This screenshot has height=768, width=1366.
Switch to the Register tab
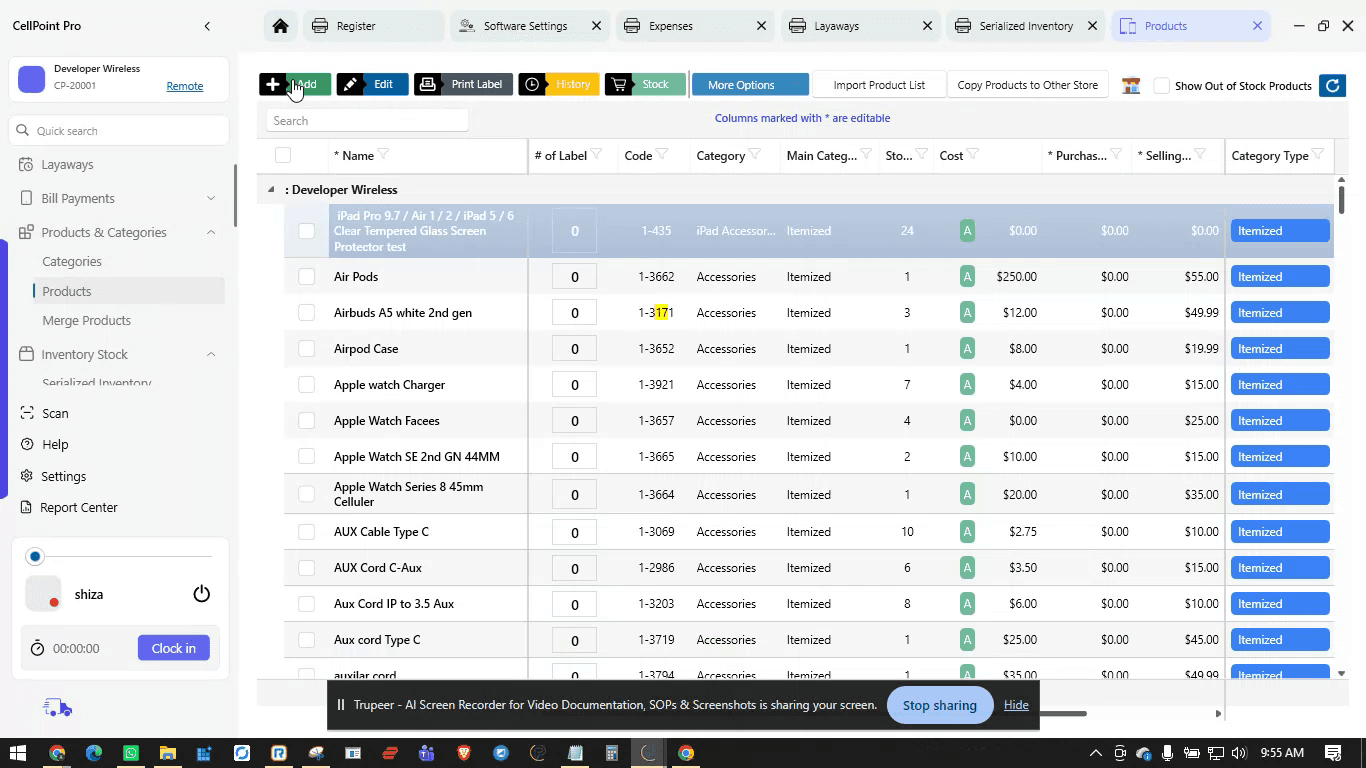(x=372, y=26)
